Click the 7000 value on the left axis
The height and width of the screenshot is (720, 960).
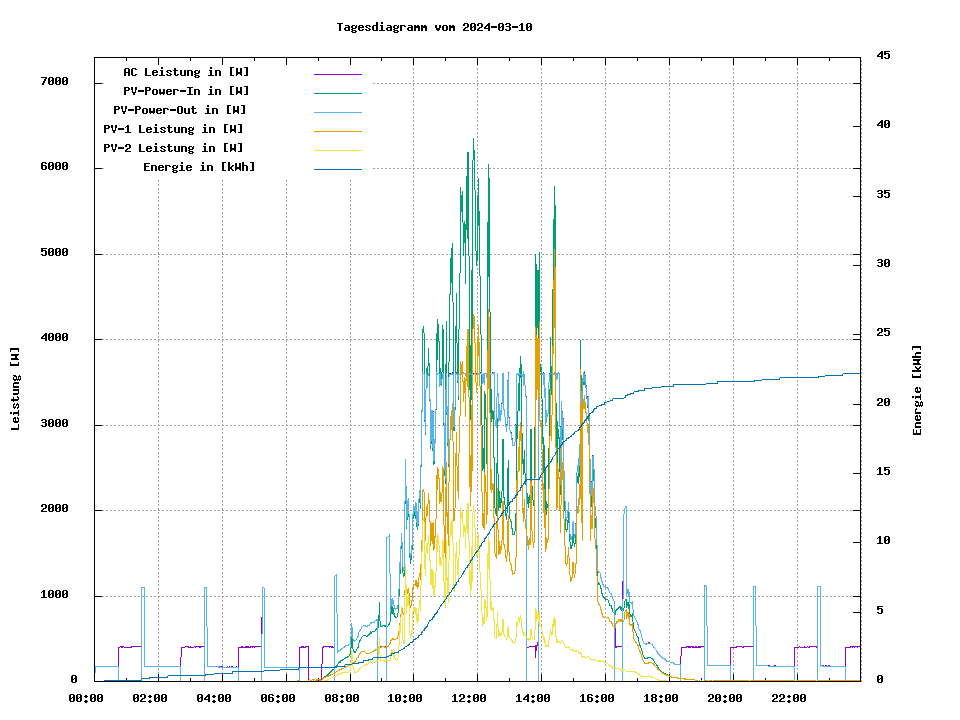click(54, 82)
